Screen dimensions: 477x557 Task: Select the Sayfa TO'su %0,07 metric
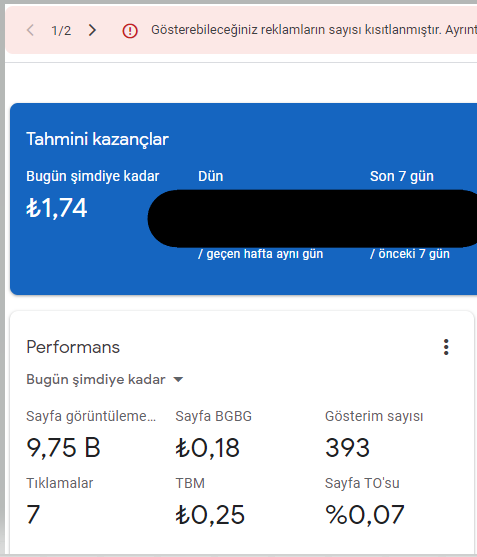[365, 502]
